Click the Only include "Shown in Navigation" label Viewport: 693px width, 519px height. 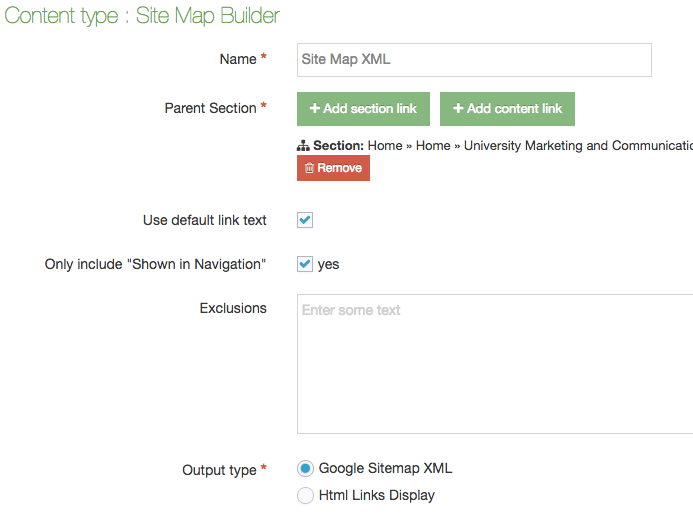tap(155, 264)
